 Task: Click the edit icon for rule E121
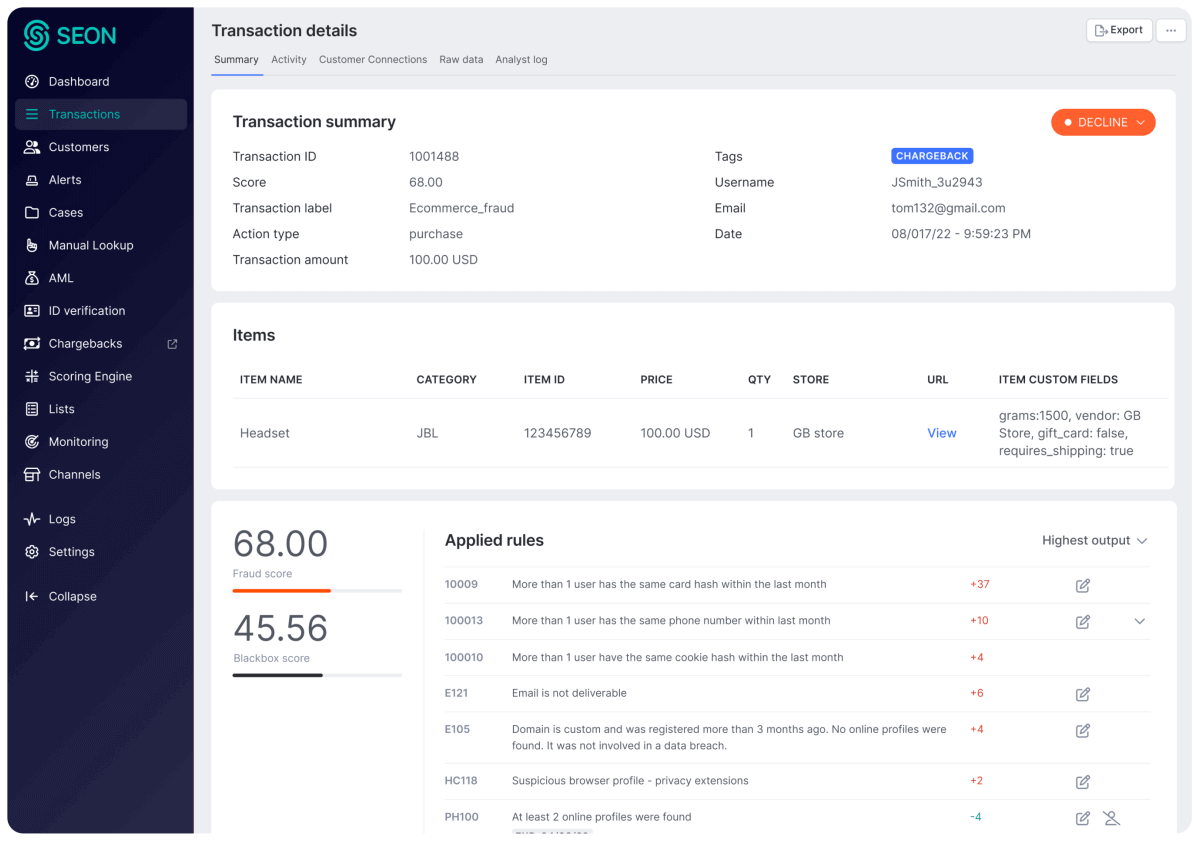(1082, 694)
